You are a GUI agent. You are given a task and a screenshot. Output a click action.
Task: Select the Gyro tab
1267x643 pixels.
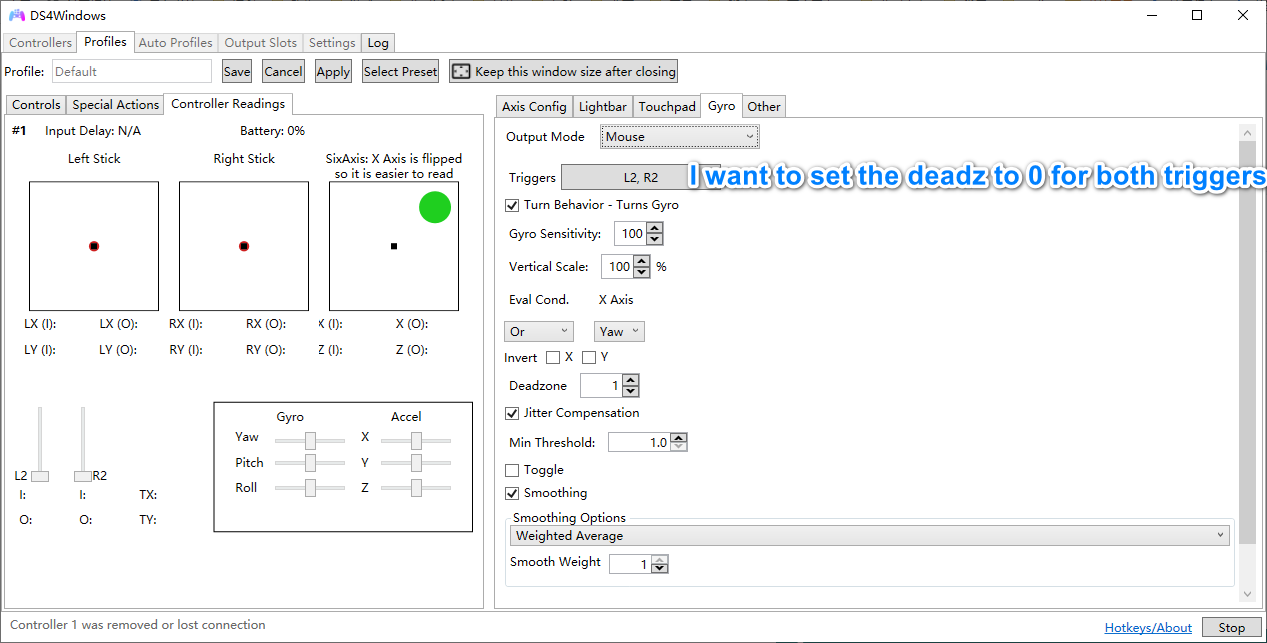pos(721,106)
